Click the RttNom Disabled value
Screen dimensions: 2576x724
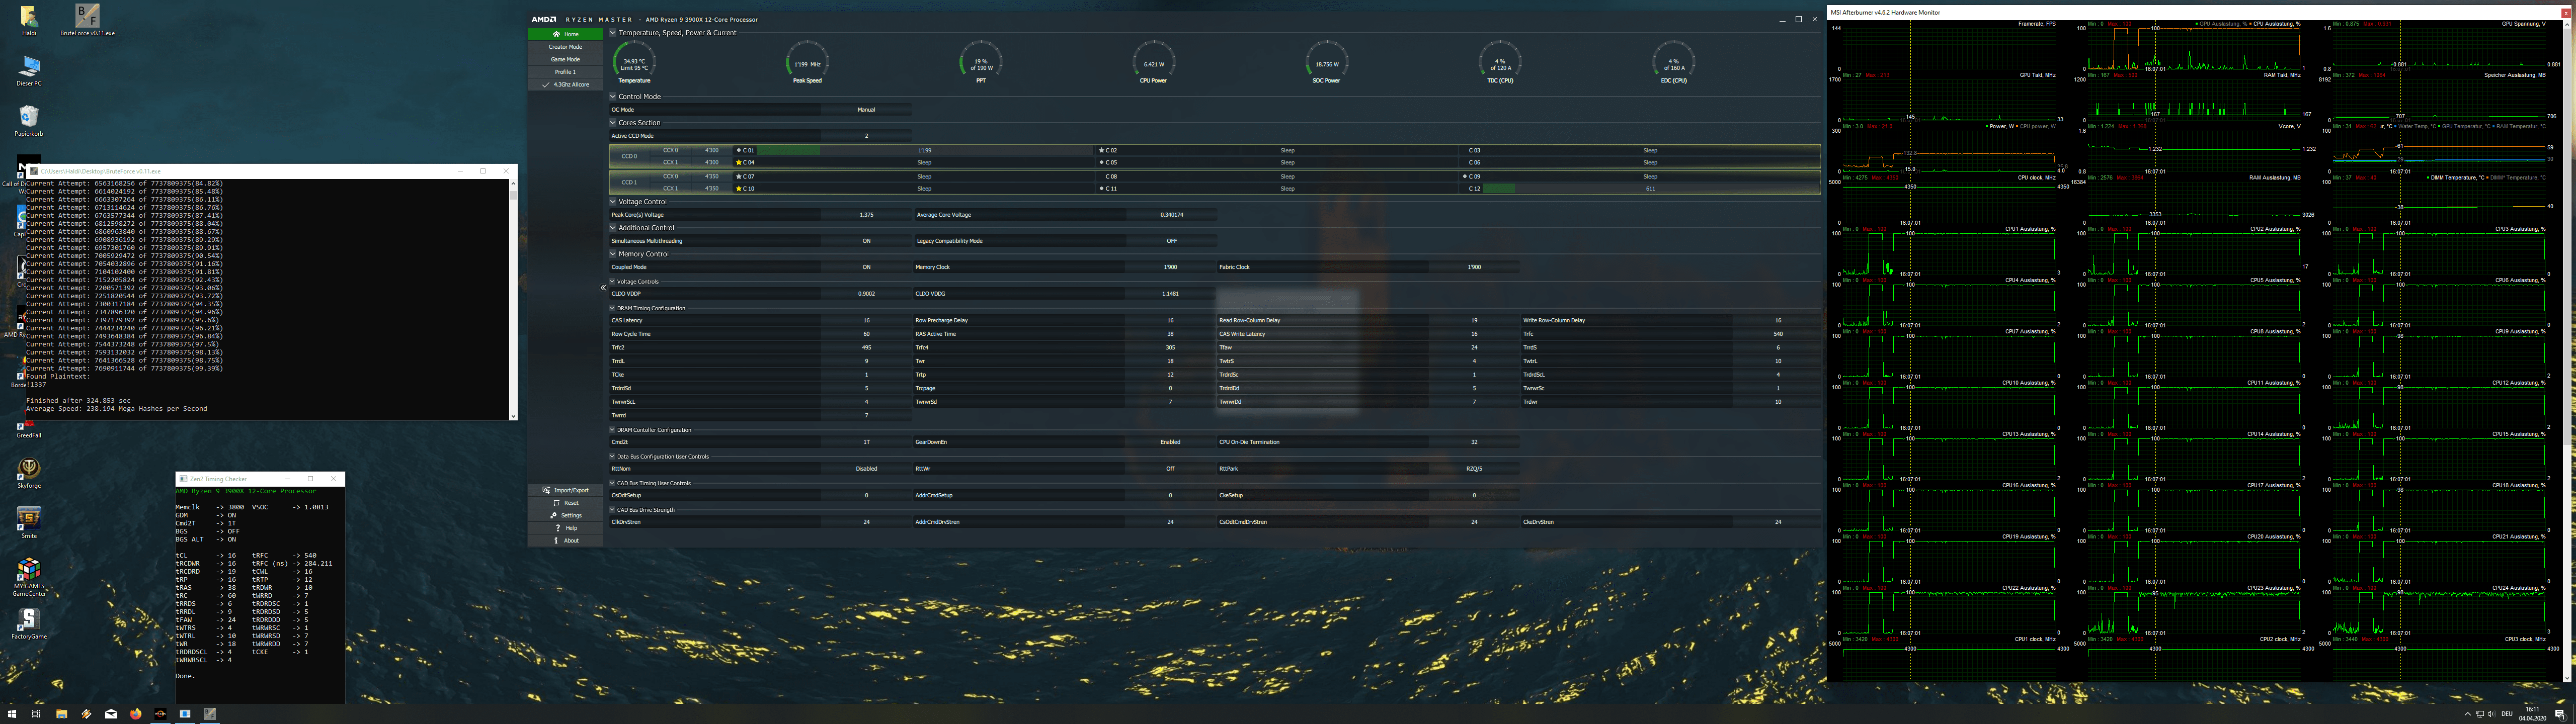(x=866, y=469)
